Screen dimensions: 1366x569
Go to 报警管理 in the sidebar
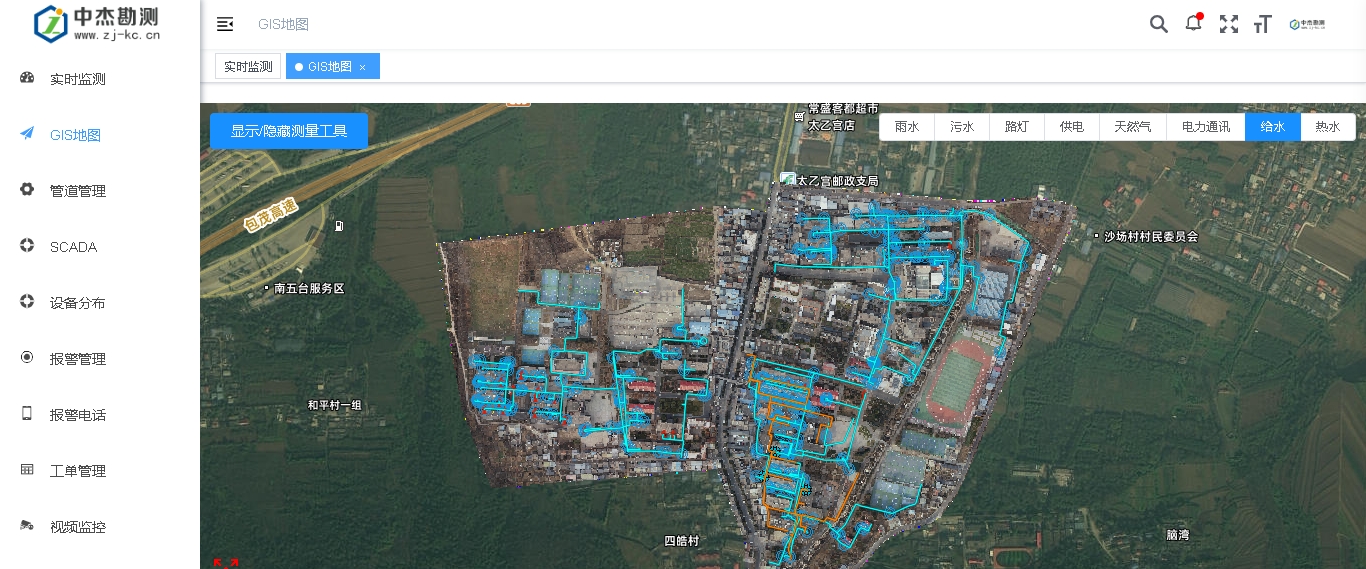tap(78, 359)
